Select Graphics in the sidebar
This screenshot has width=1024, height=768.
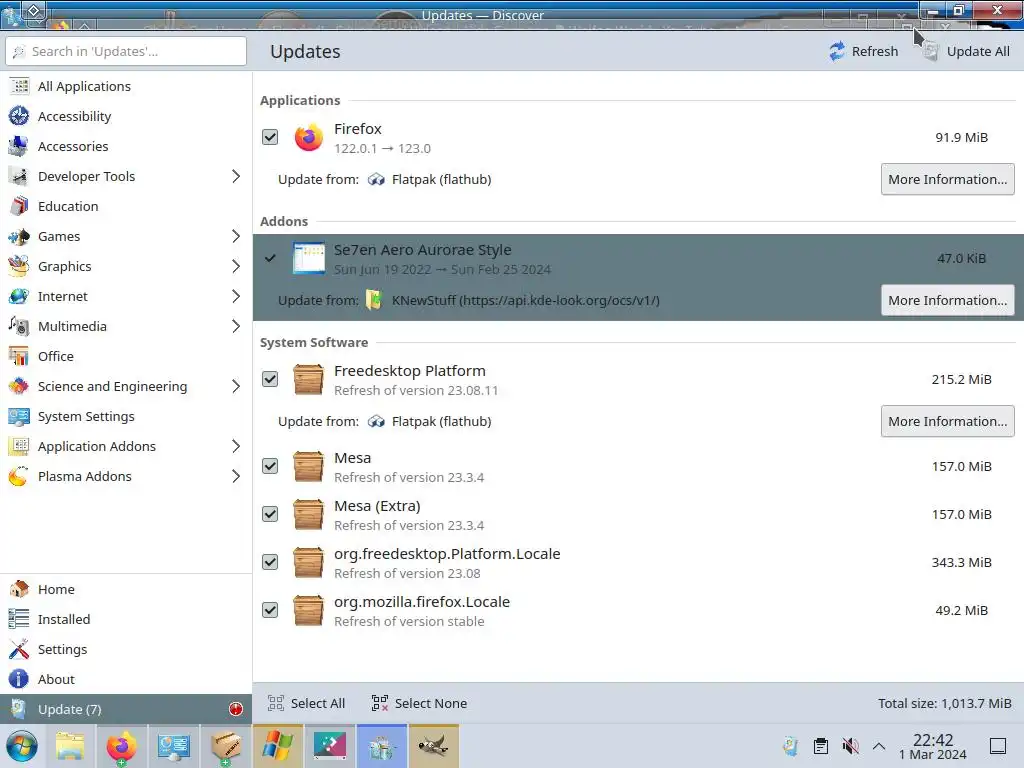[x=126, y=266]
